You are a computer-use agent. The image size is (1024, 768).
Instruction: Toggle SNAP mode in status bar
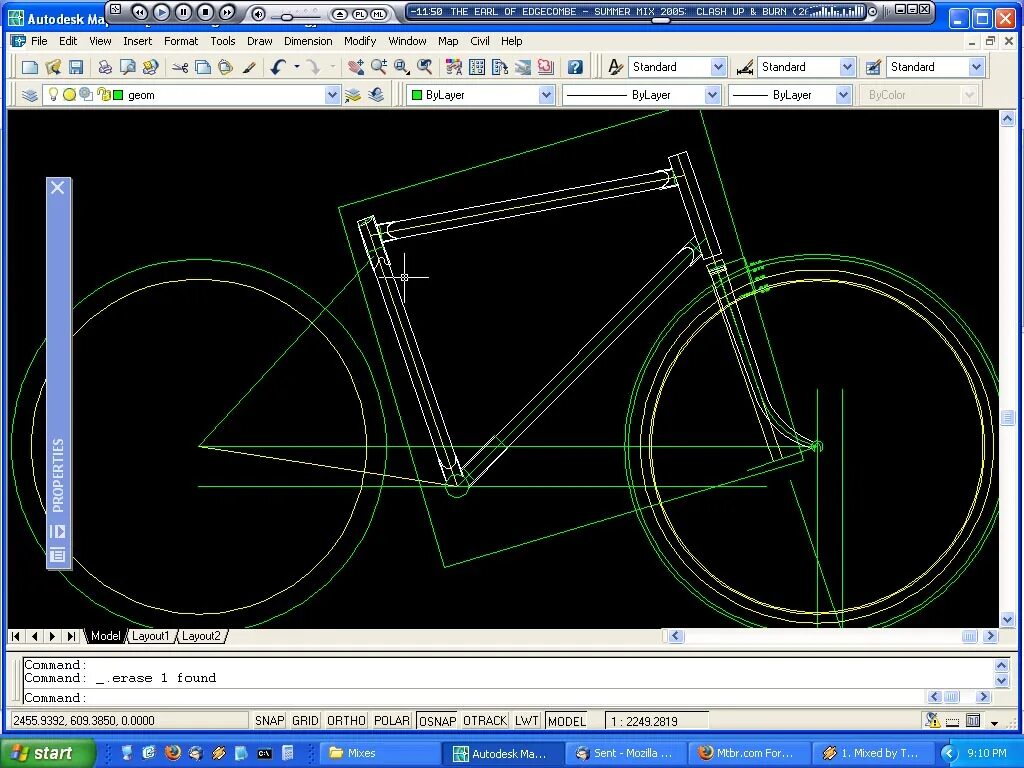pos(269,720)
